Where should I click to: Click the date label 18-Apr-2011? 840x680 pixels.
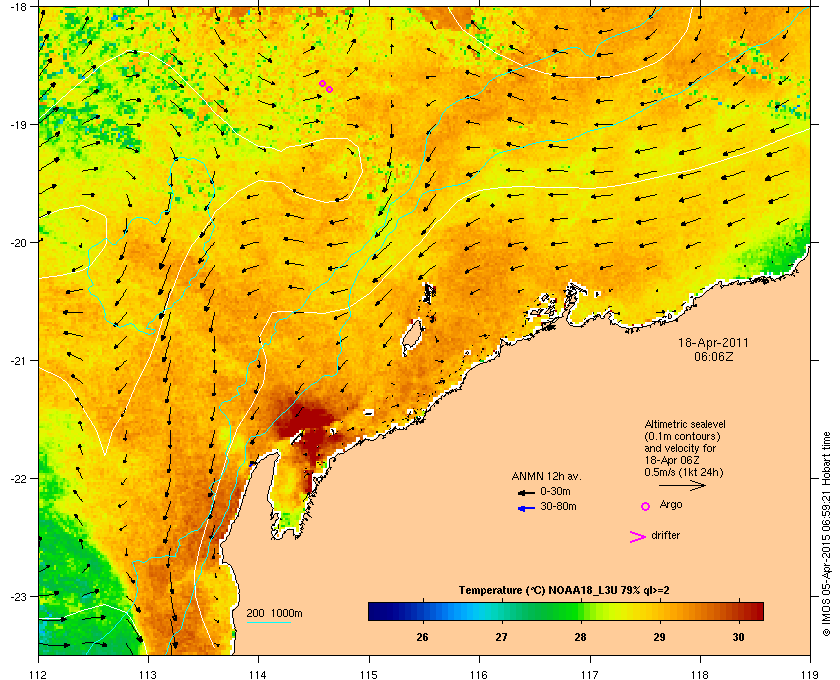713,343
